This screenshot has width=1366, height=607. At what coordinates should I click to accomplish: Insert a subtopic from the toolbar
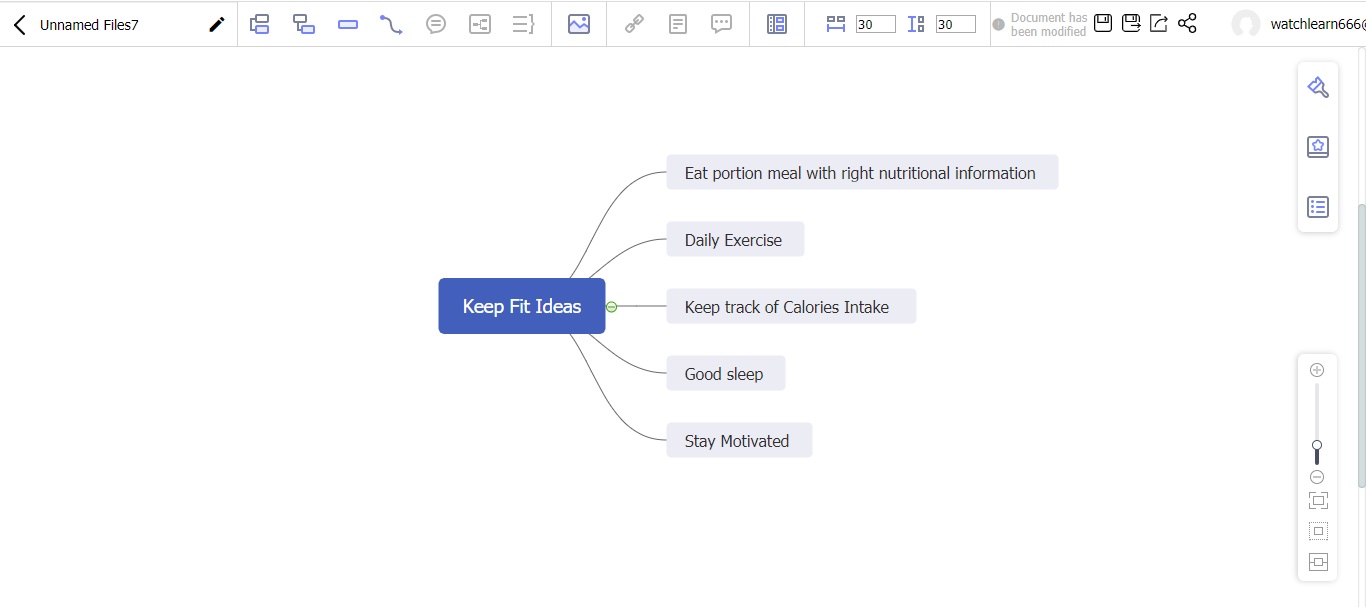(304, 24)
